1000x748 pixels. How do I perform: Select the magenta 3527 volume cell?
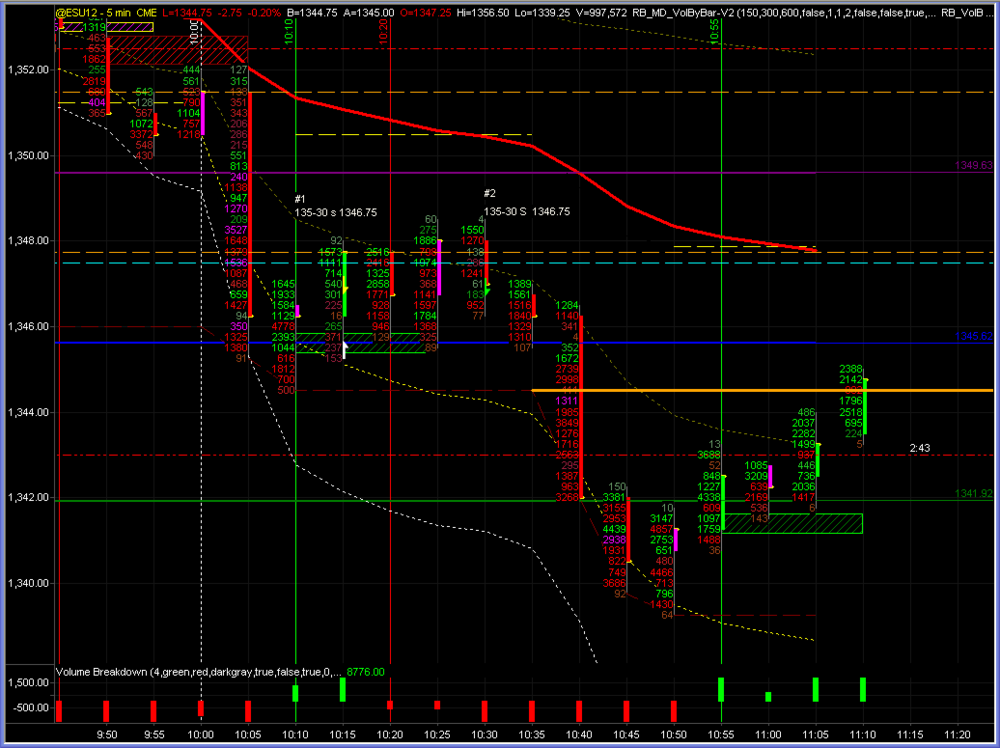coord(236,230)
